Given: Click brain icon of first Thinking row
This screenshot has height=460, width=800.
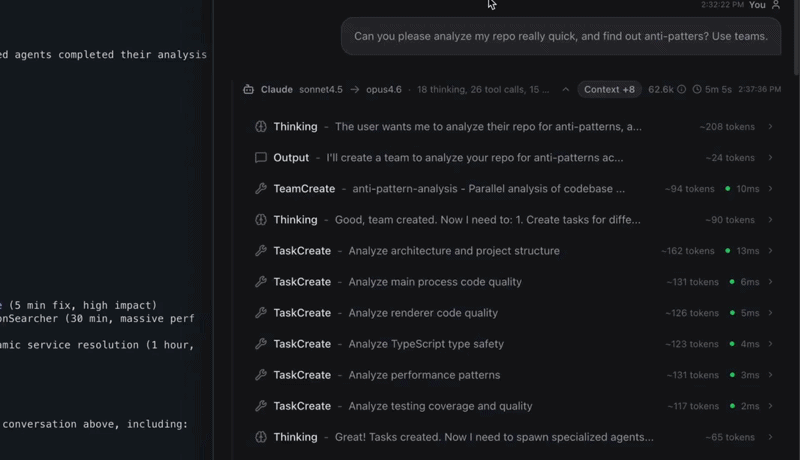Looking at the screenshot, I should point(261,126).
